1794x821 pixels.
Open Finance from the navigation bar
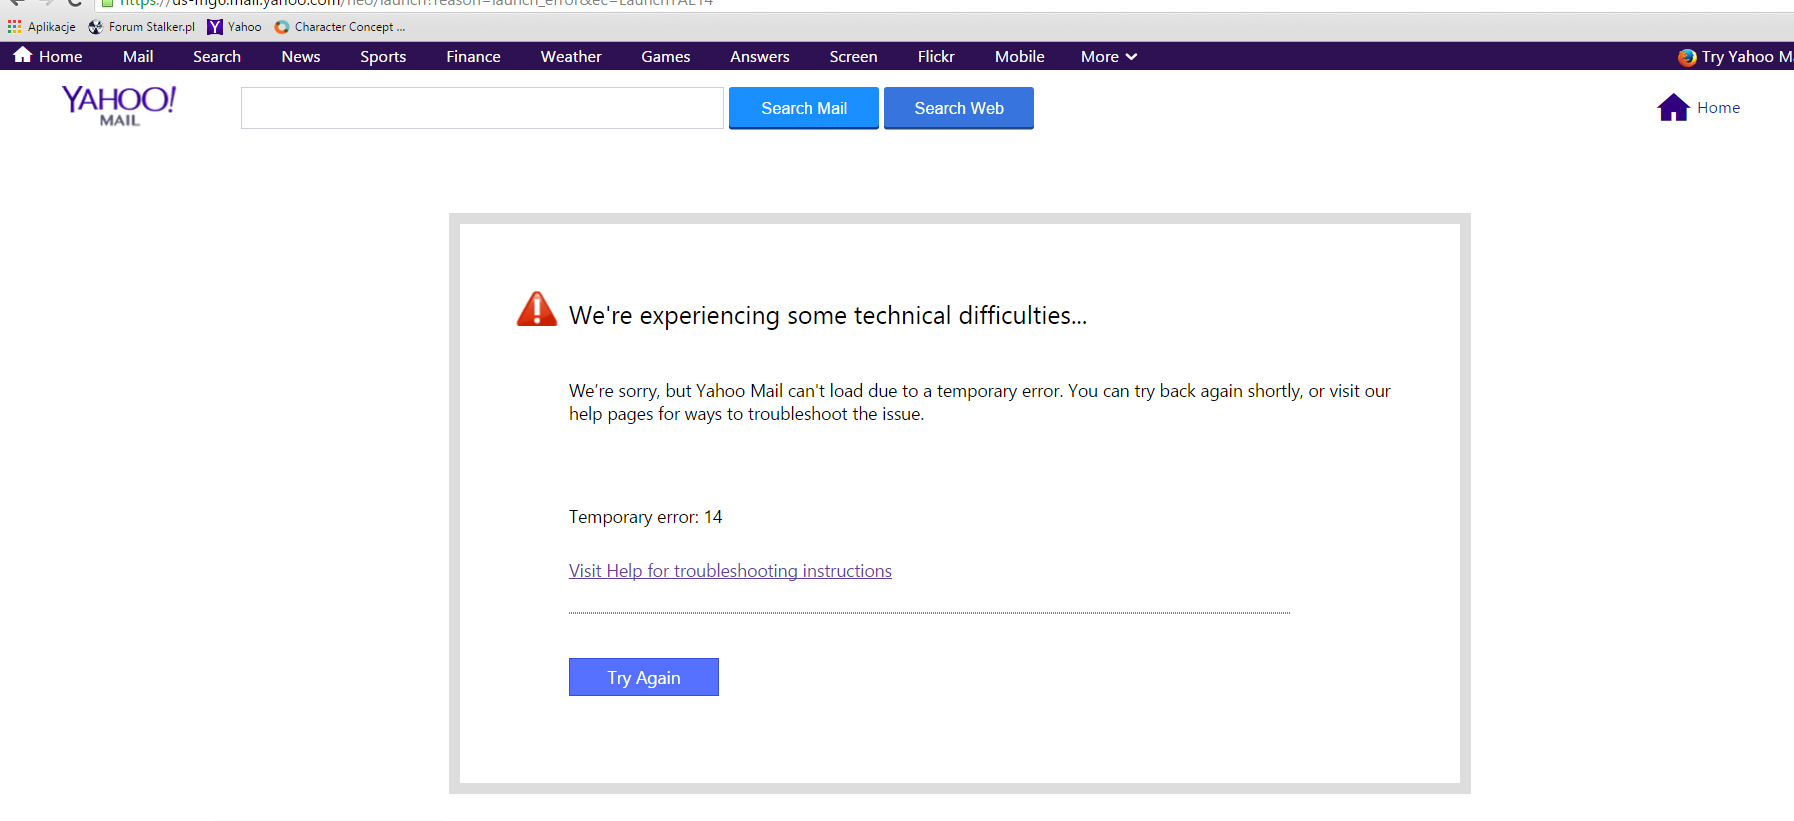pyautogui.click(x=473, y=56)
